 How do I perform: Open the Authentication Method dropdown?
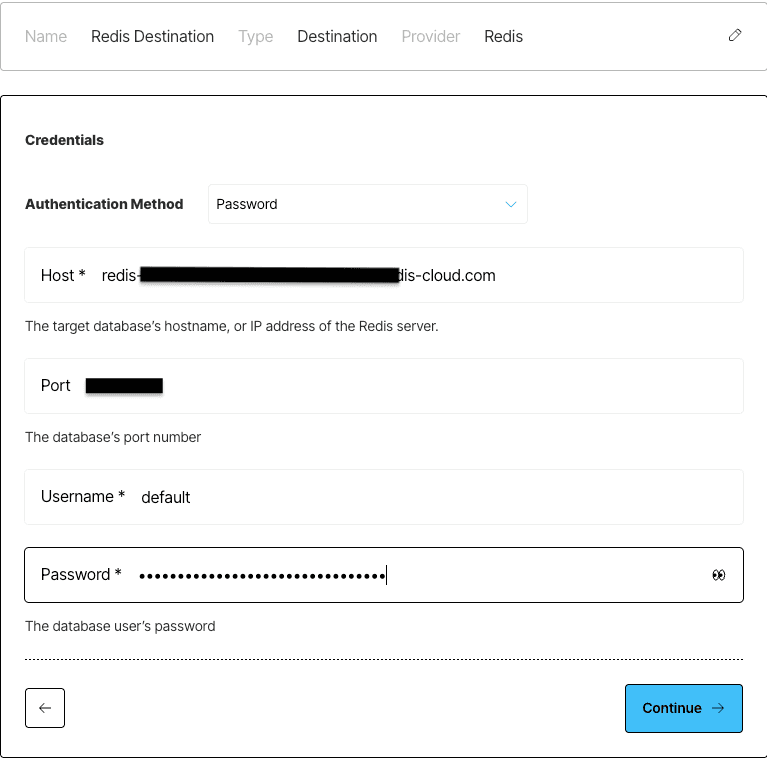click(368, 204)
